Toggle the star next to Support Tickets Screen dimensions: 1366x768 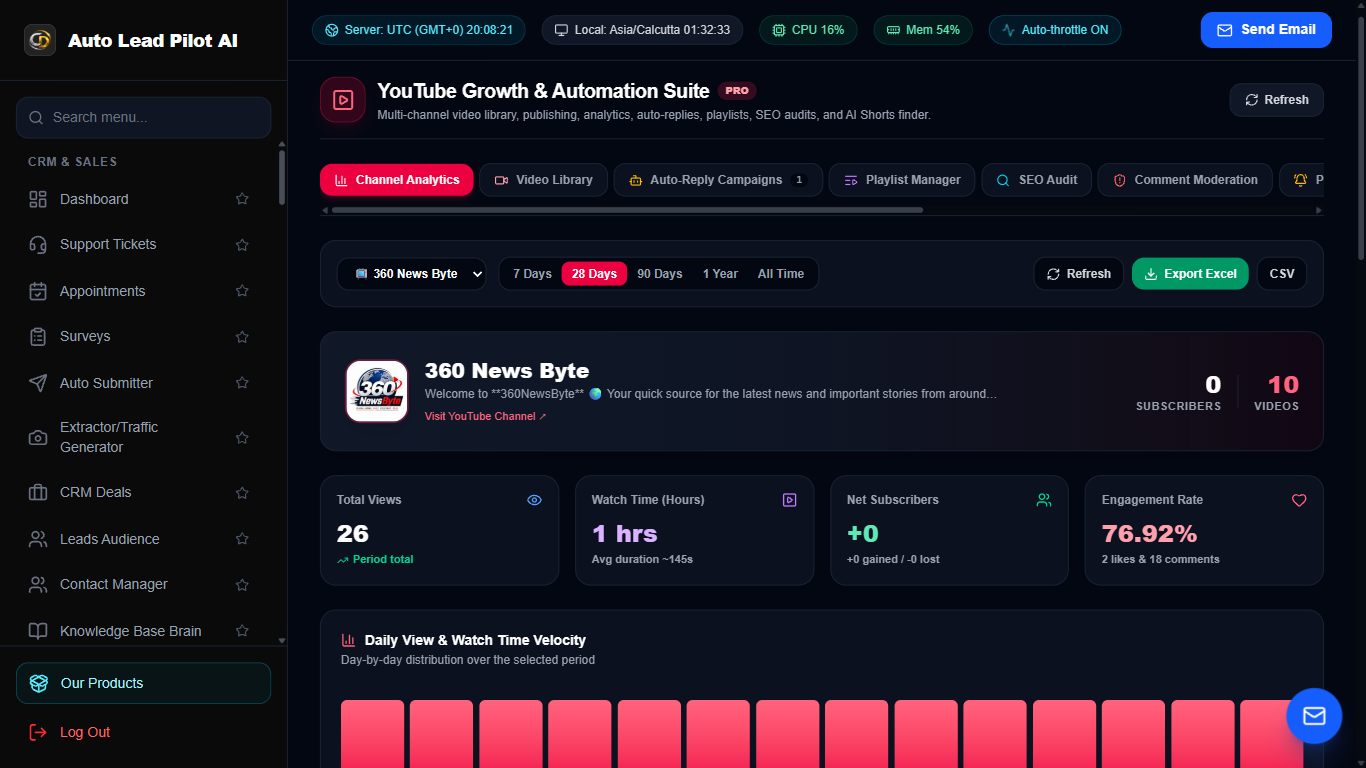(x=242, y=244)
